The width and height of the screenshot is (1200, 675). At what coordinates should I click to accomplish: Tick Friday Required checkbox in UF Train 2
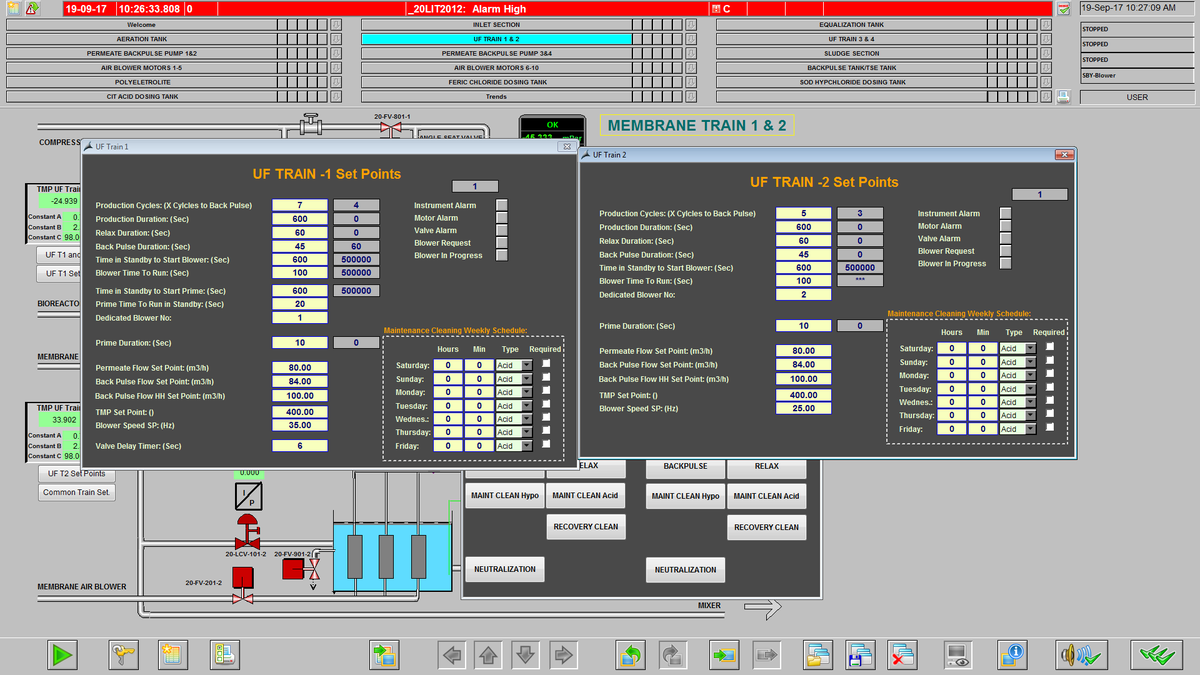click(x=1050, y=428)
